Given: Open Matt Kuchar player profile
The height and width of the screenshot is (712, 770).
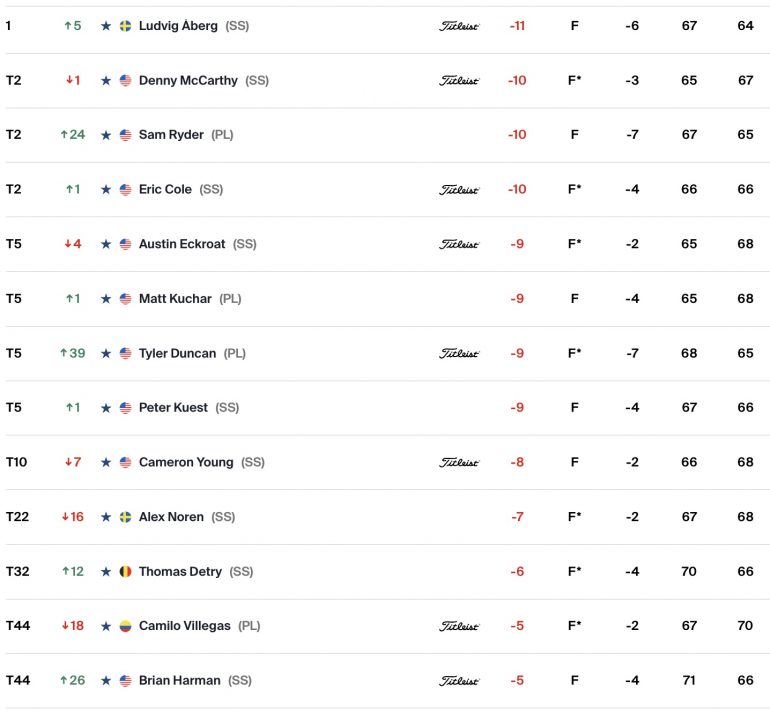Looking at the screenshot, I should 175,299.
